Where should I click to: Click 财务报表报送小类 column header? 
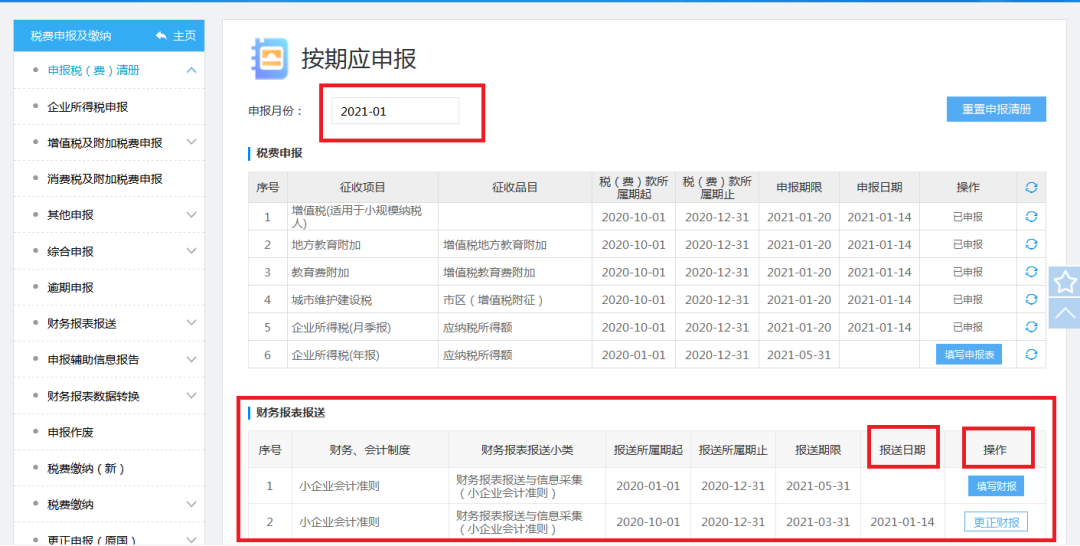pos(527,450)
